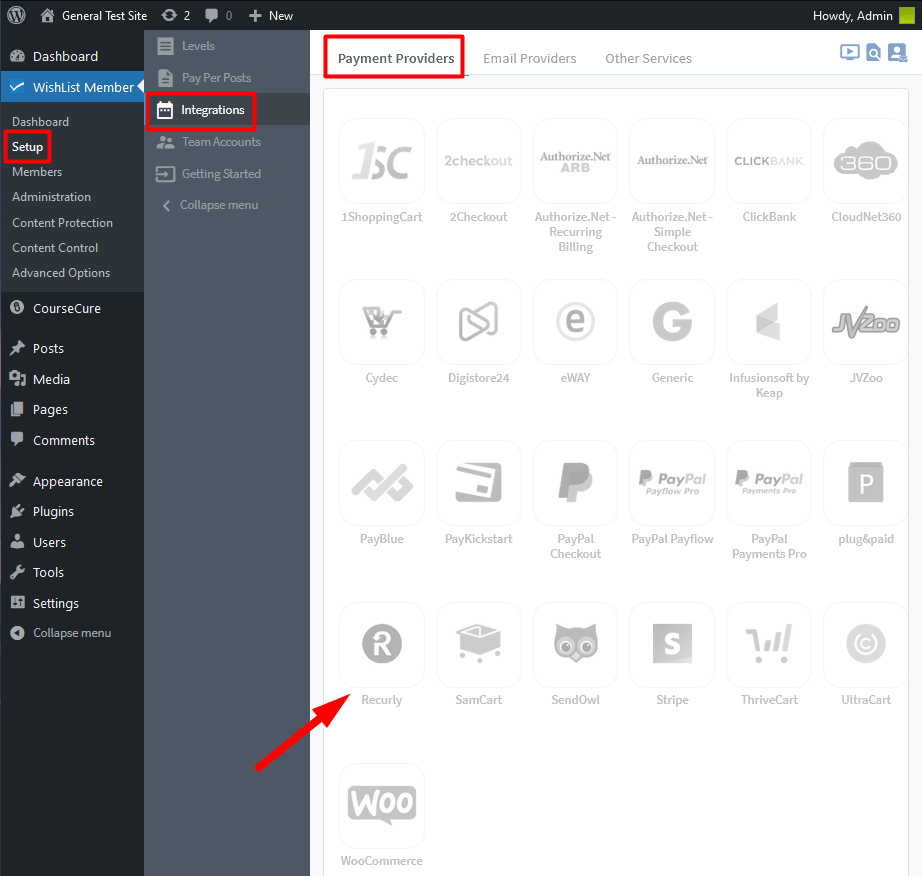Open Authorize.Net Simple Checkout integration
The height and width of the screenshot is (876, 922).
pyautogui.click(x=672, y=161)
